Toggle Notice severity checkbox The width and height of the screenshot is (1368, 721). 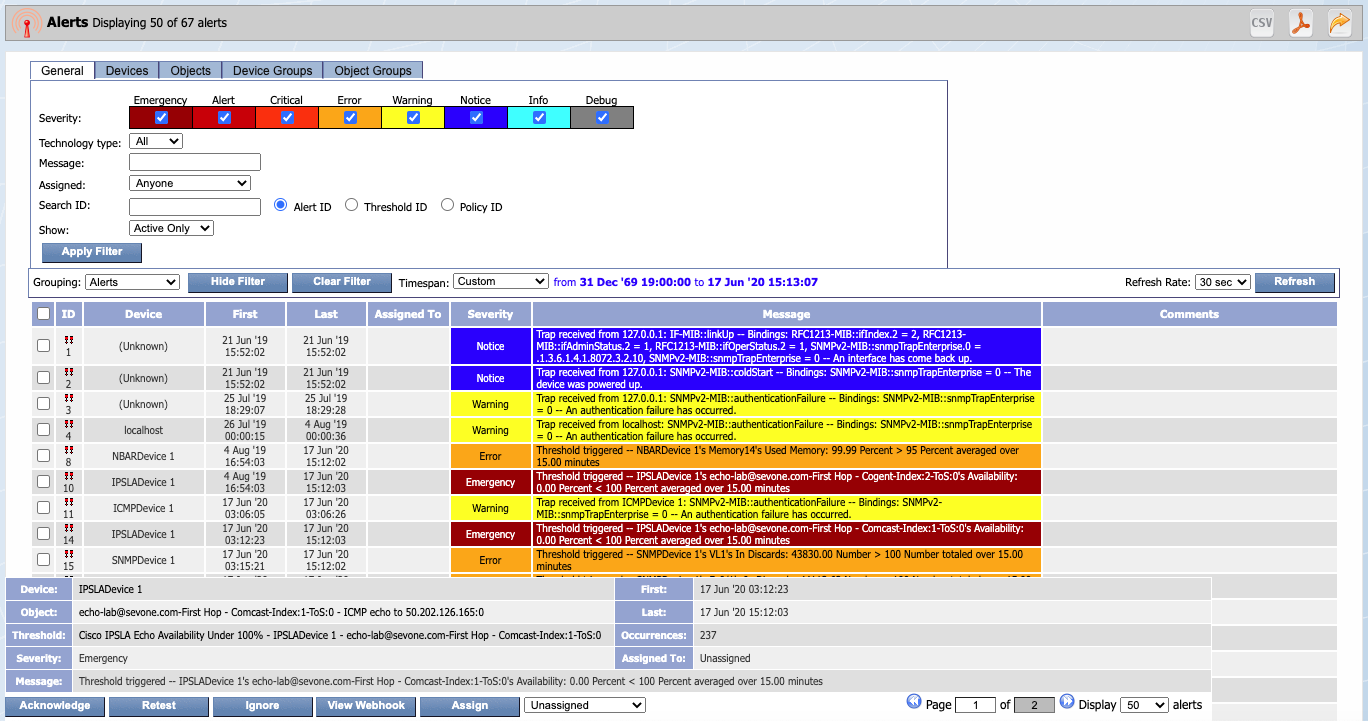coord(476,118)
